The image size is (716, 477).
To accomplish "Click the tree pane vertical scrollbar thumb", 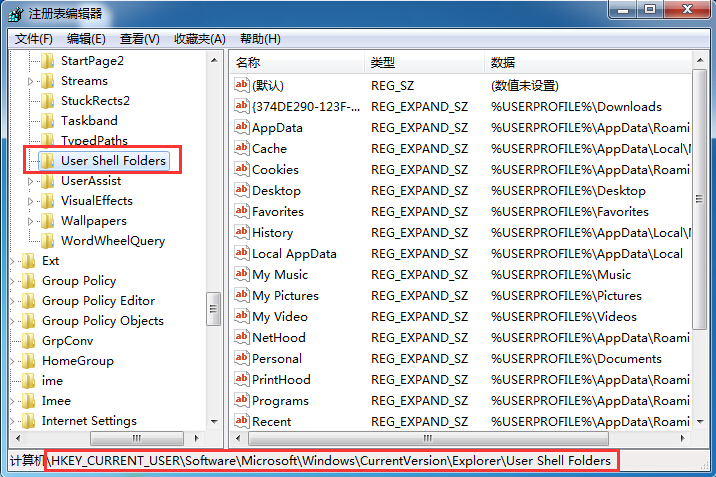I will pos(214,309).
